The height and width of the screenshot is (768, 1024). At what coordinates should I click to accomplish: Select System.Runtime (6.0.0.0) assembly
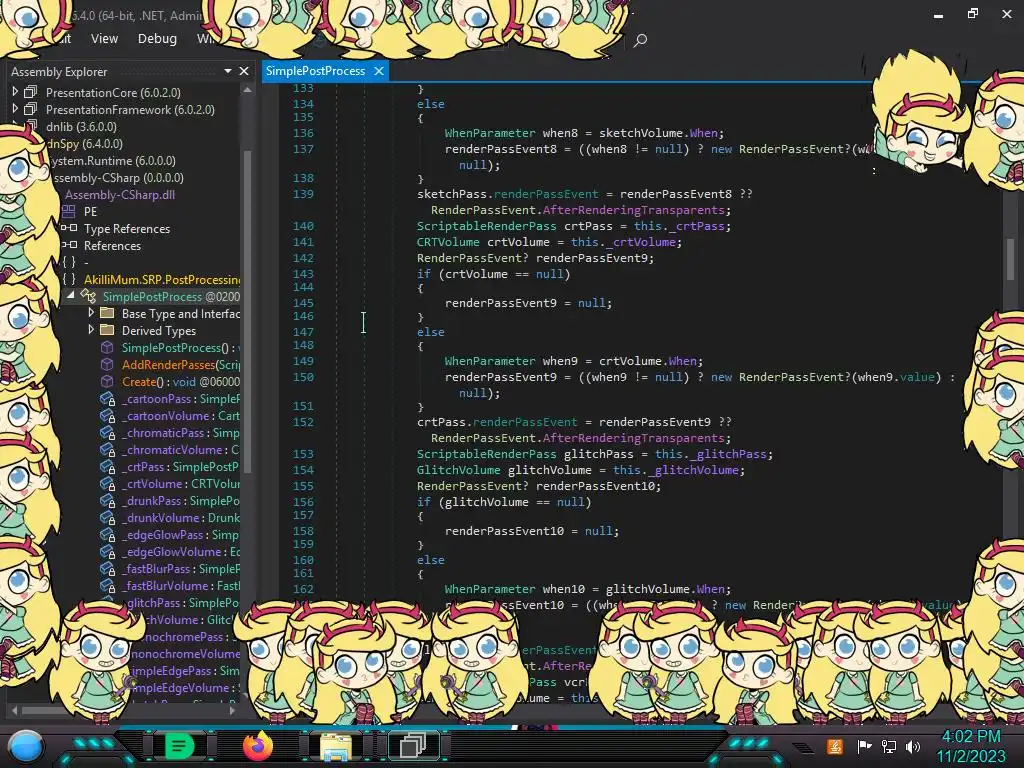[112, 161]
